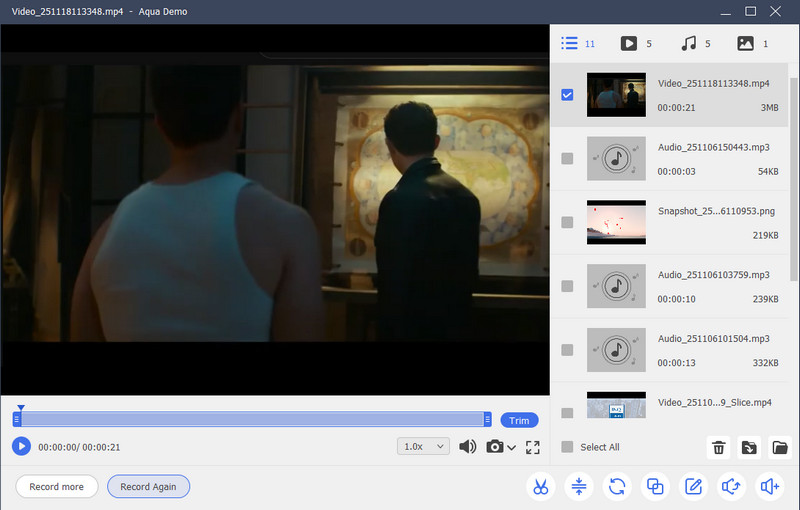The height and width of the screenshot is (510, 800).
Task: Click the blue playhead marker
Action: 20,407
